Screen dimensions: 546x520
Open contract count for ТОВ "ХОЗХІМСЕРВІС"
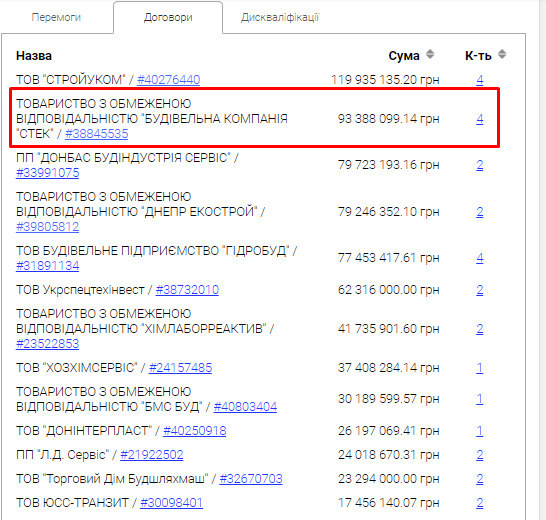[480, 368]
